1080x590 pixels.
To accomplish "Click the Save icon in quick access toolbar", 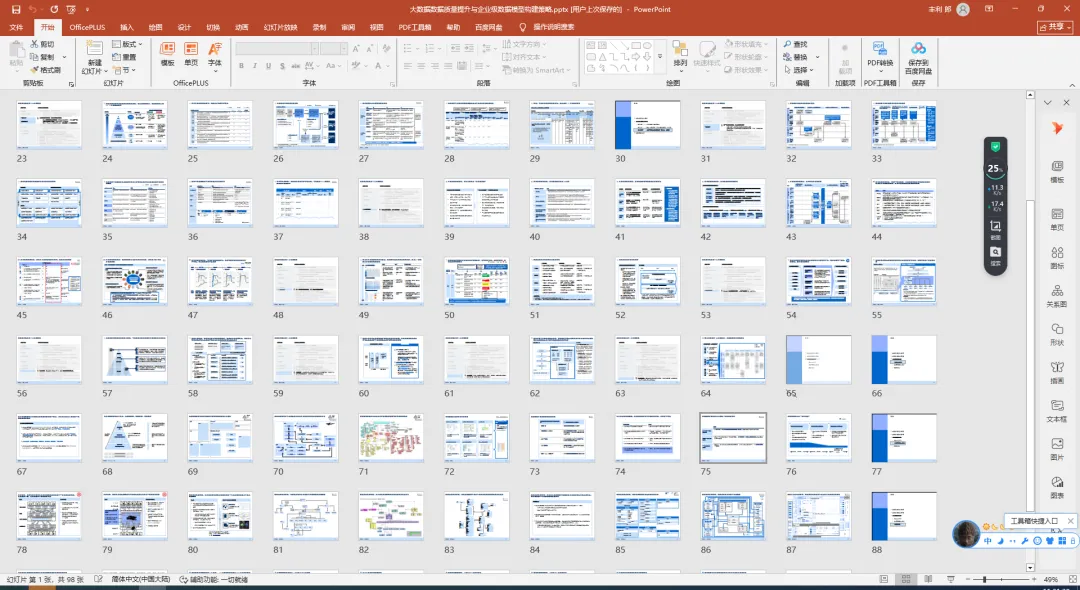I will click(16, 10).
